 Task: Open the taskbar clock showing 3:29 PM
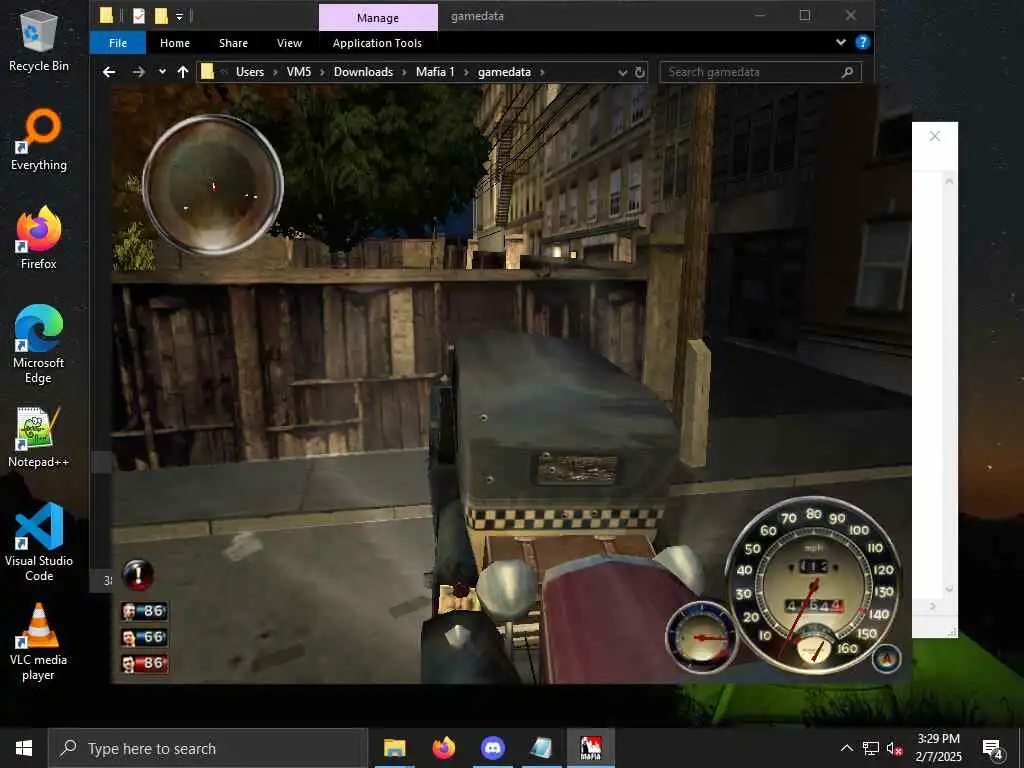pyautogui.click(x=938, y=748)
